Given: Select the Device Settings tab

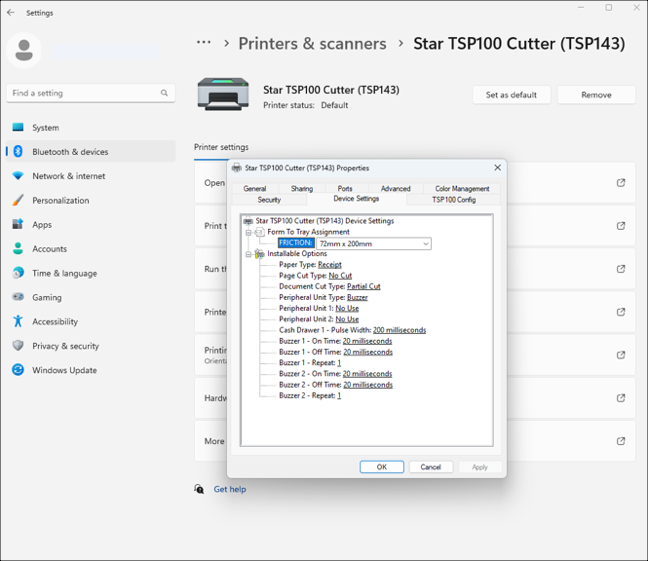Looking at the screenshot, I should (356, 199).
